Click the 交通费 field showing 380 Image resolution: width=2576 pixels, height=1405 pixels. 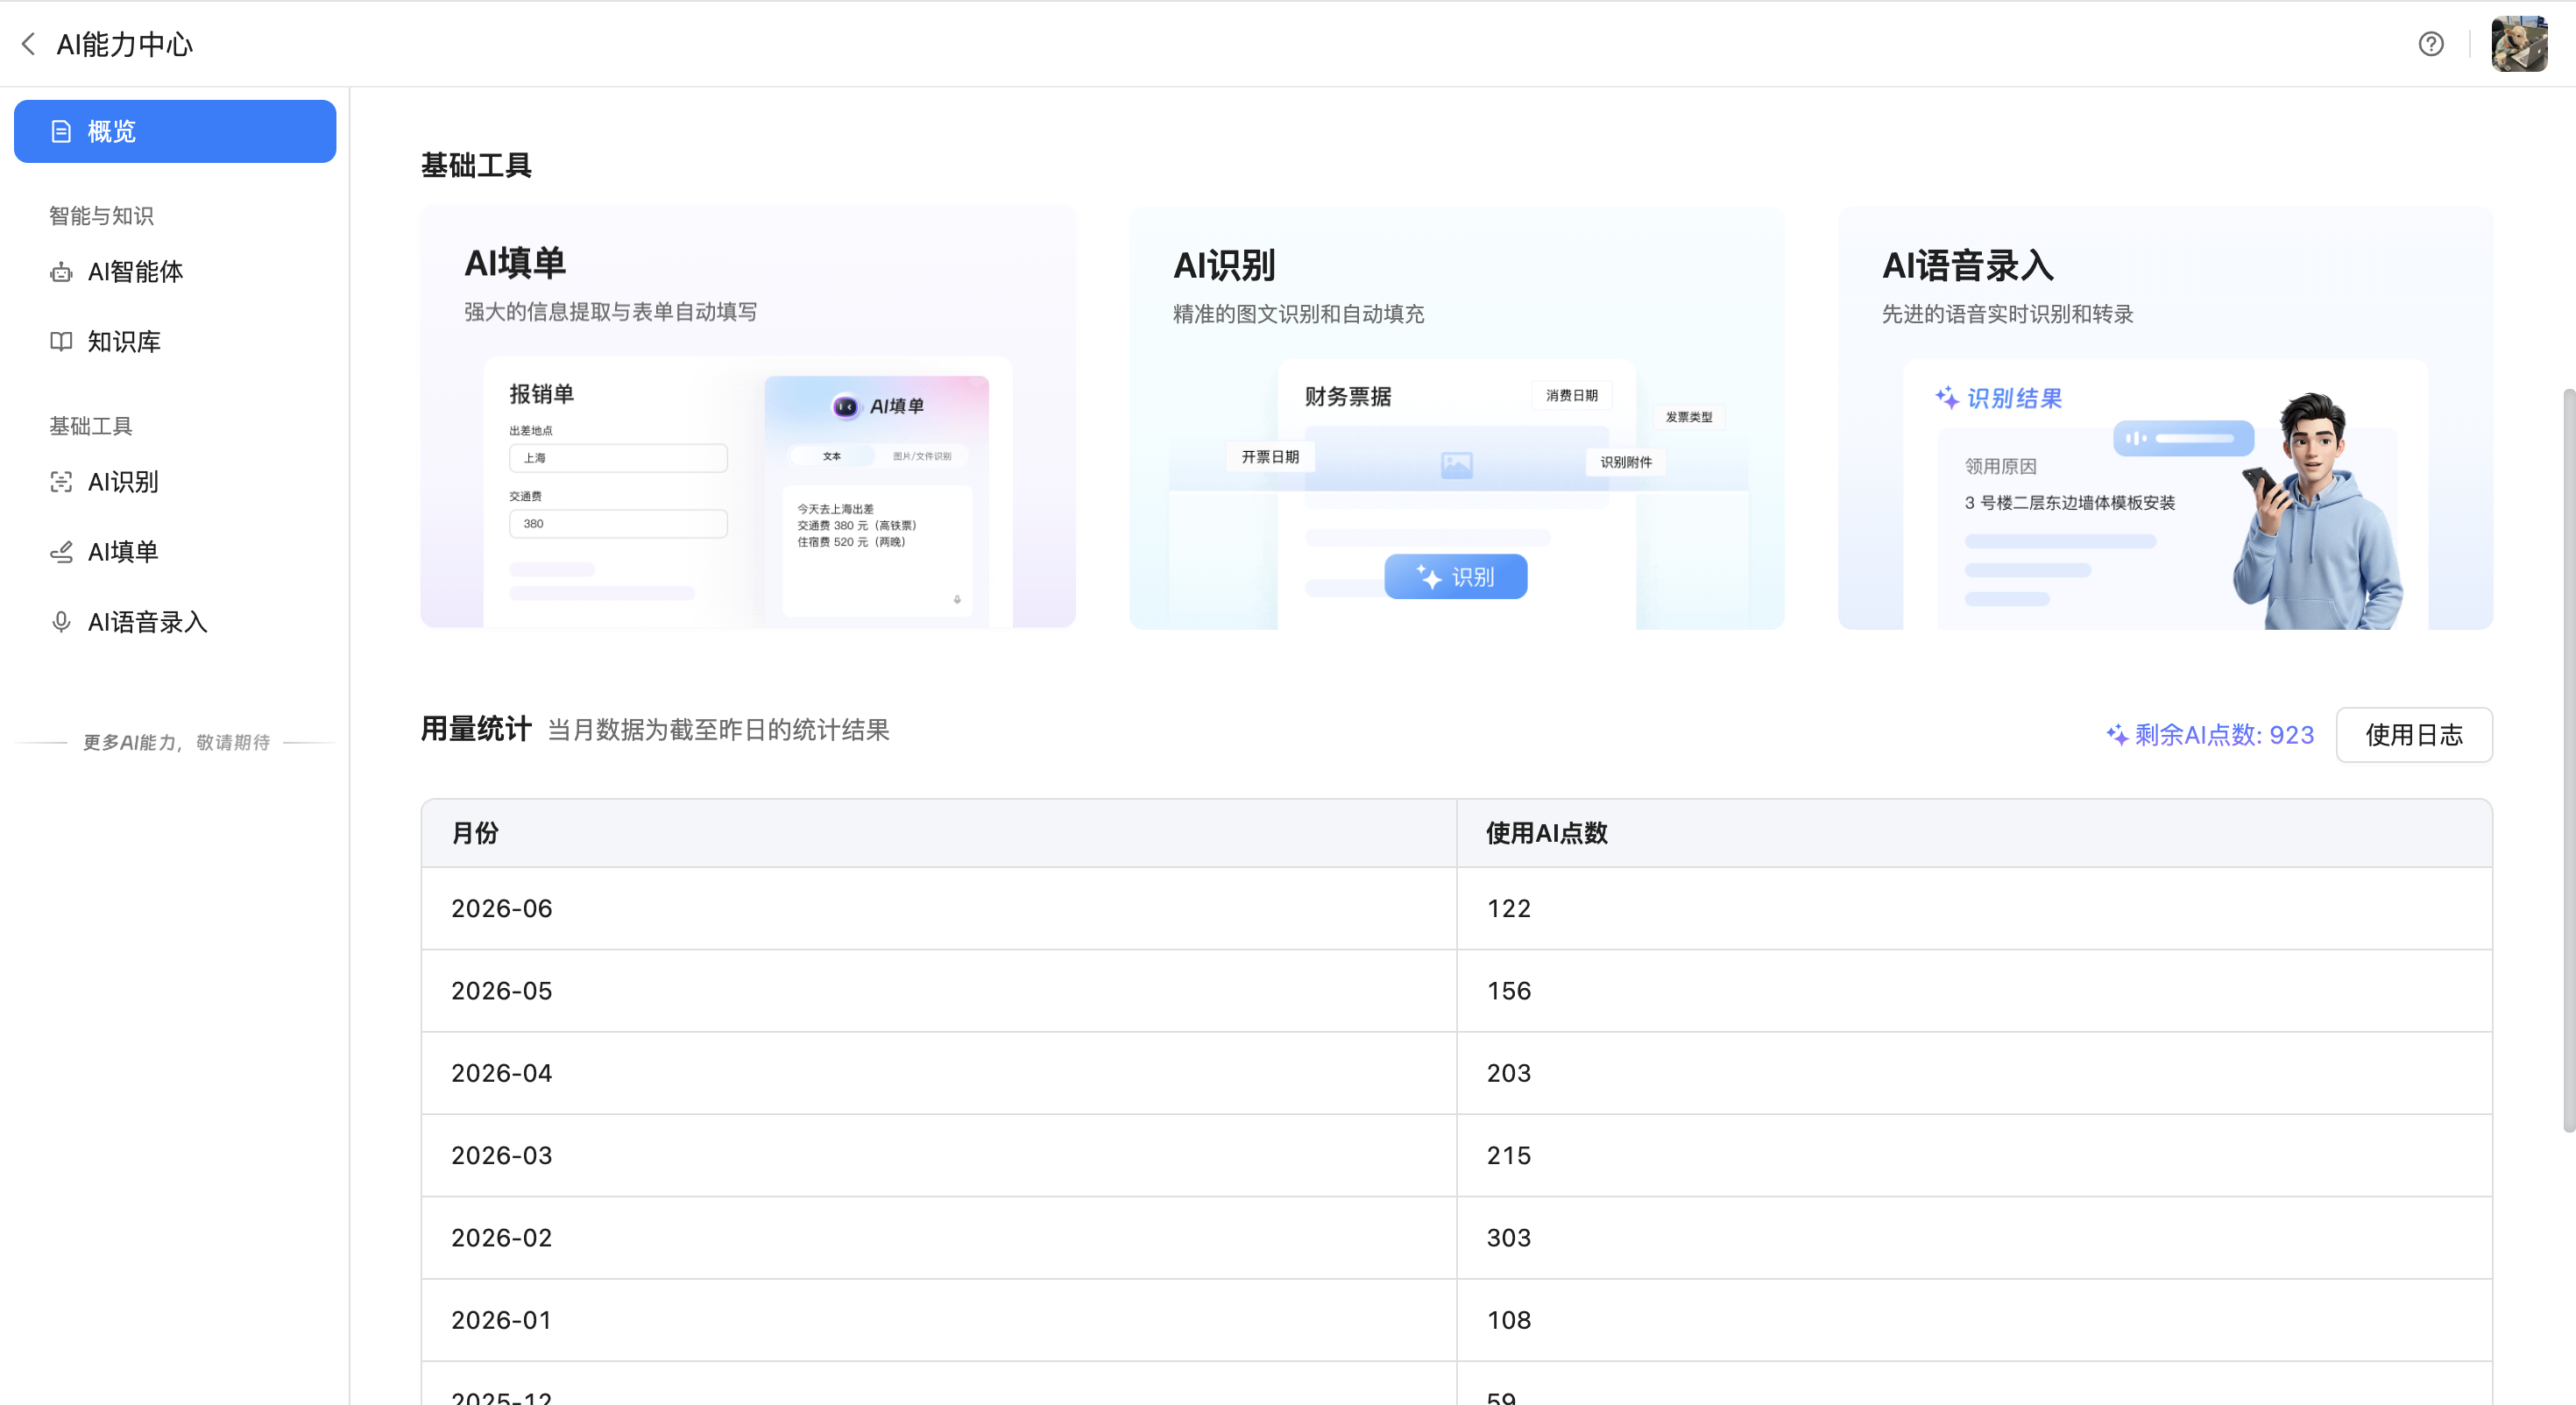(618, 524)
